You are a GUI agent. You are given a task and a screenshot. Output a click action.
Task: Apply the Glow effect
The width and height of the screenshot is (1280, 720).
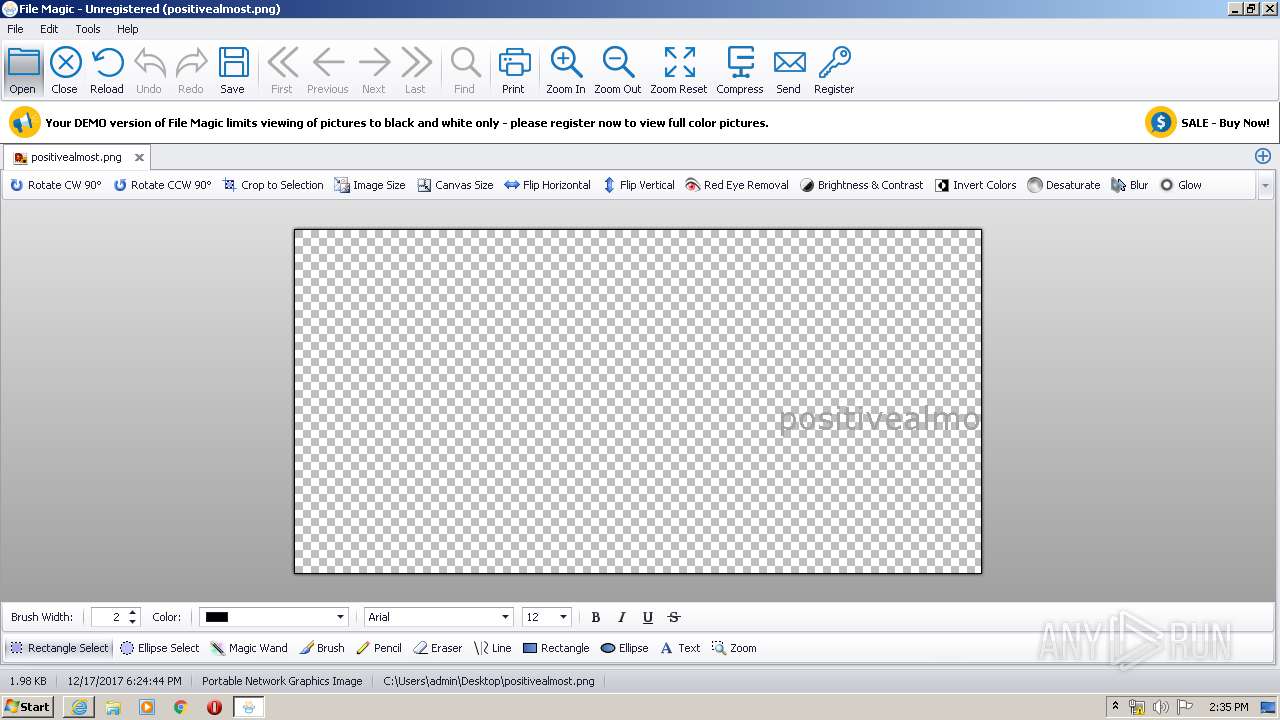[x=1181, y=185]
